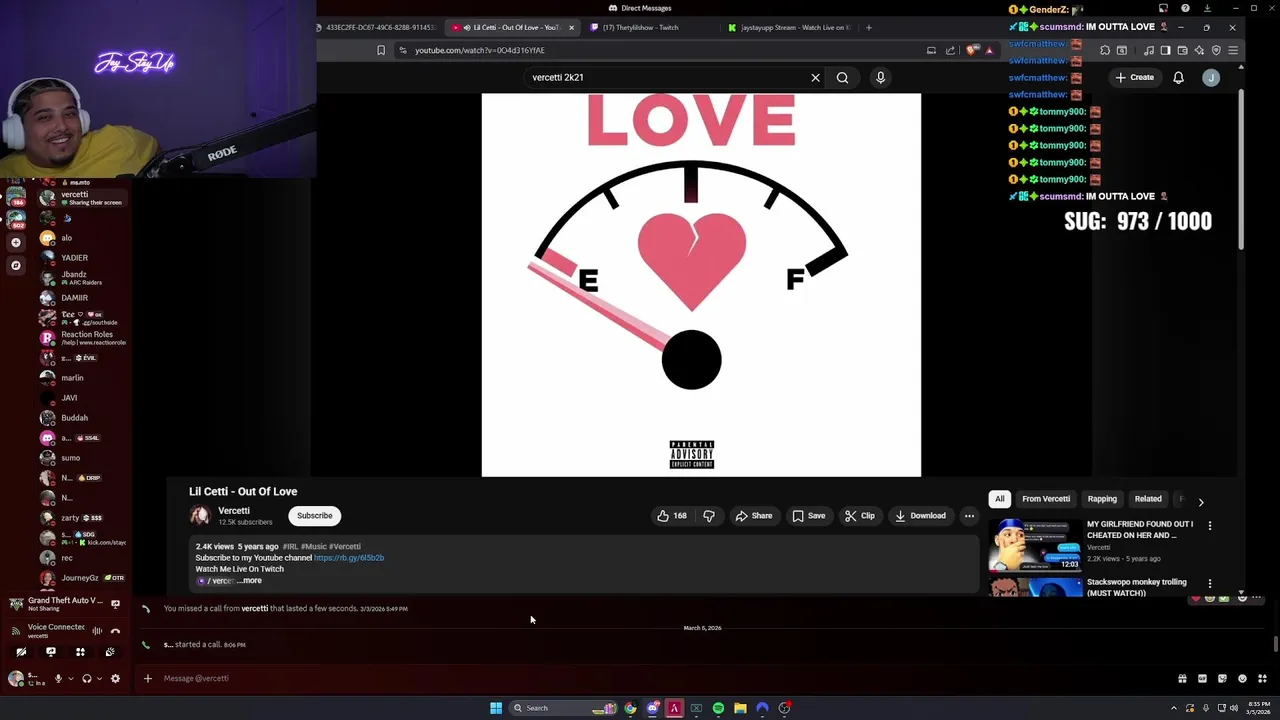The image size is (1280, 720).
Task: Open options for Stackswopo monkey trolling video
Action: pyautogui.click(x=1210, y=584)
